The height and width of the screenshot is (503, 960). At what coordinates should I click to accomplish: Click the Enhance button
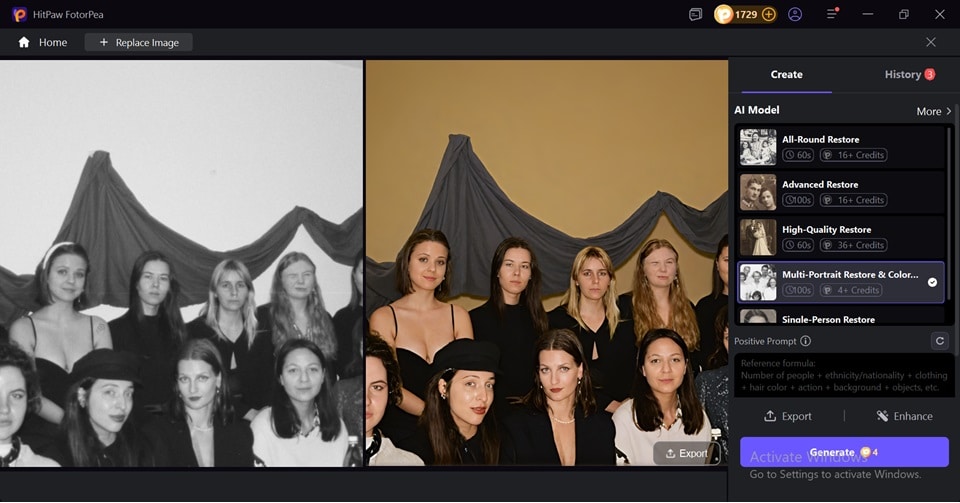tap(904, 416)
